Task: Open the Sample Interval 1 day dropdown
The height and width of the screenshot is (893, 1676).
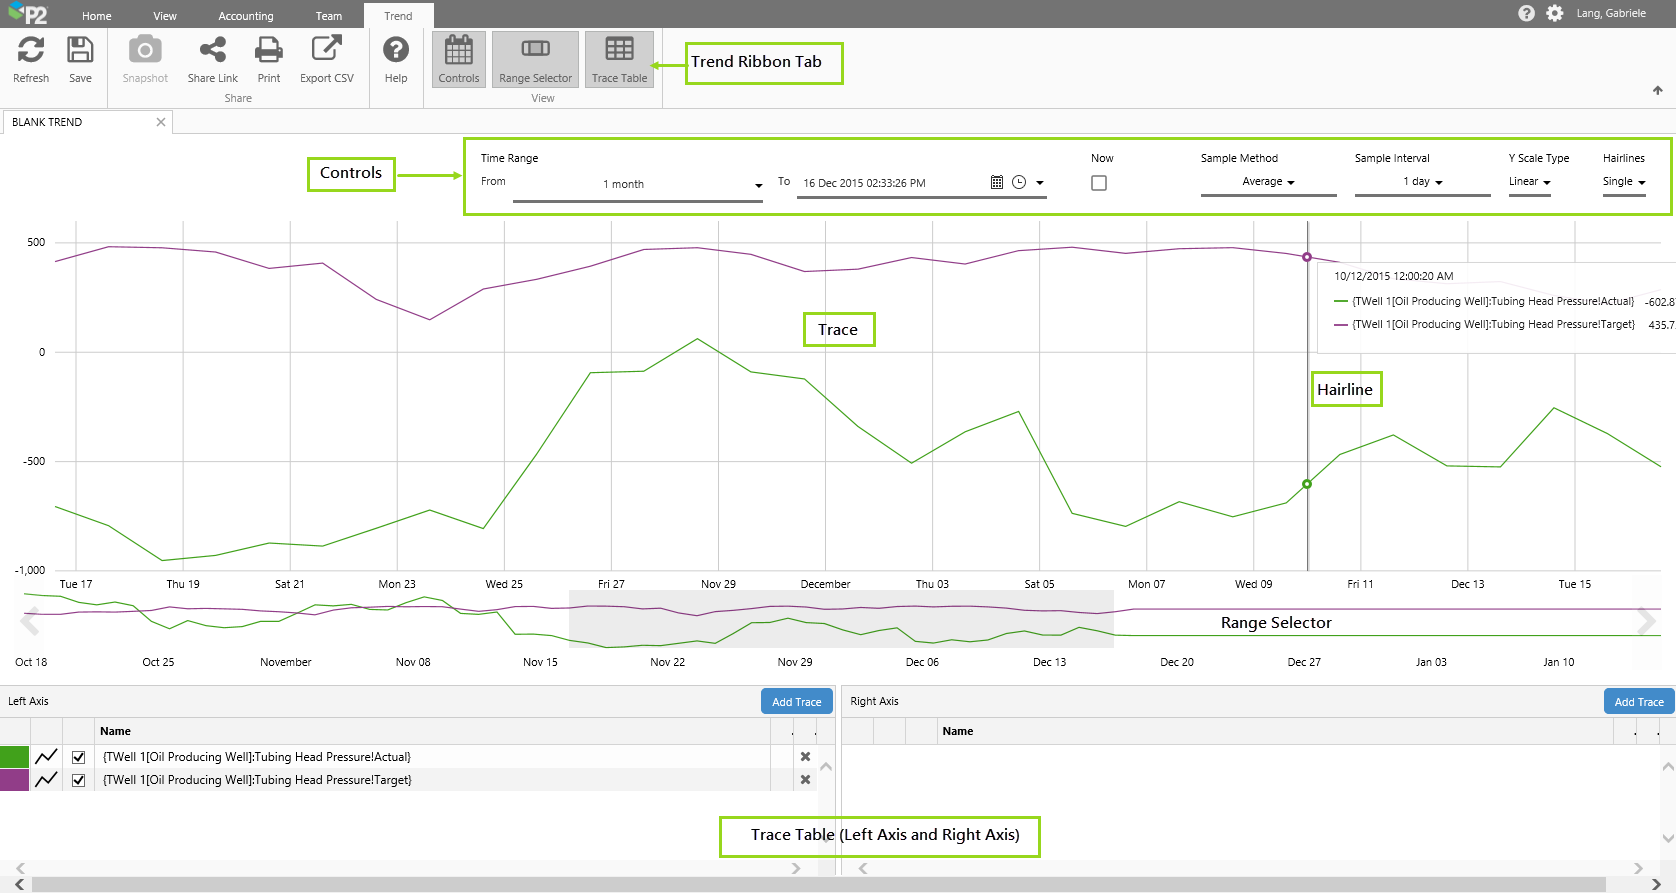Action: (x=1422, y=182)
